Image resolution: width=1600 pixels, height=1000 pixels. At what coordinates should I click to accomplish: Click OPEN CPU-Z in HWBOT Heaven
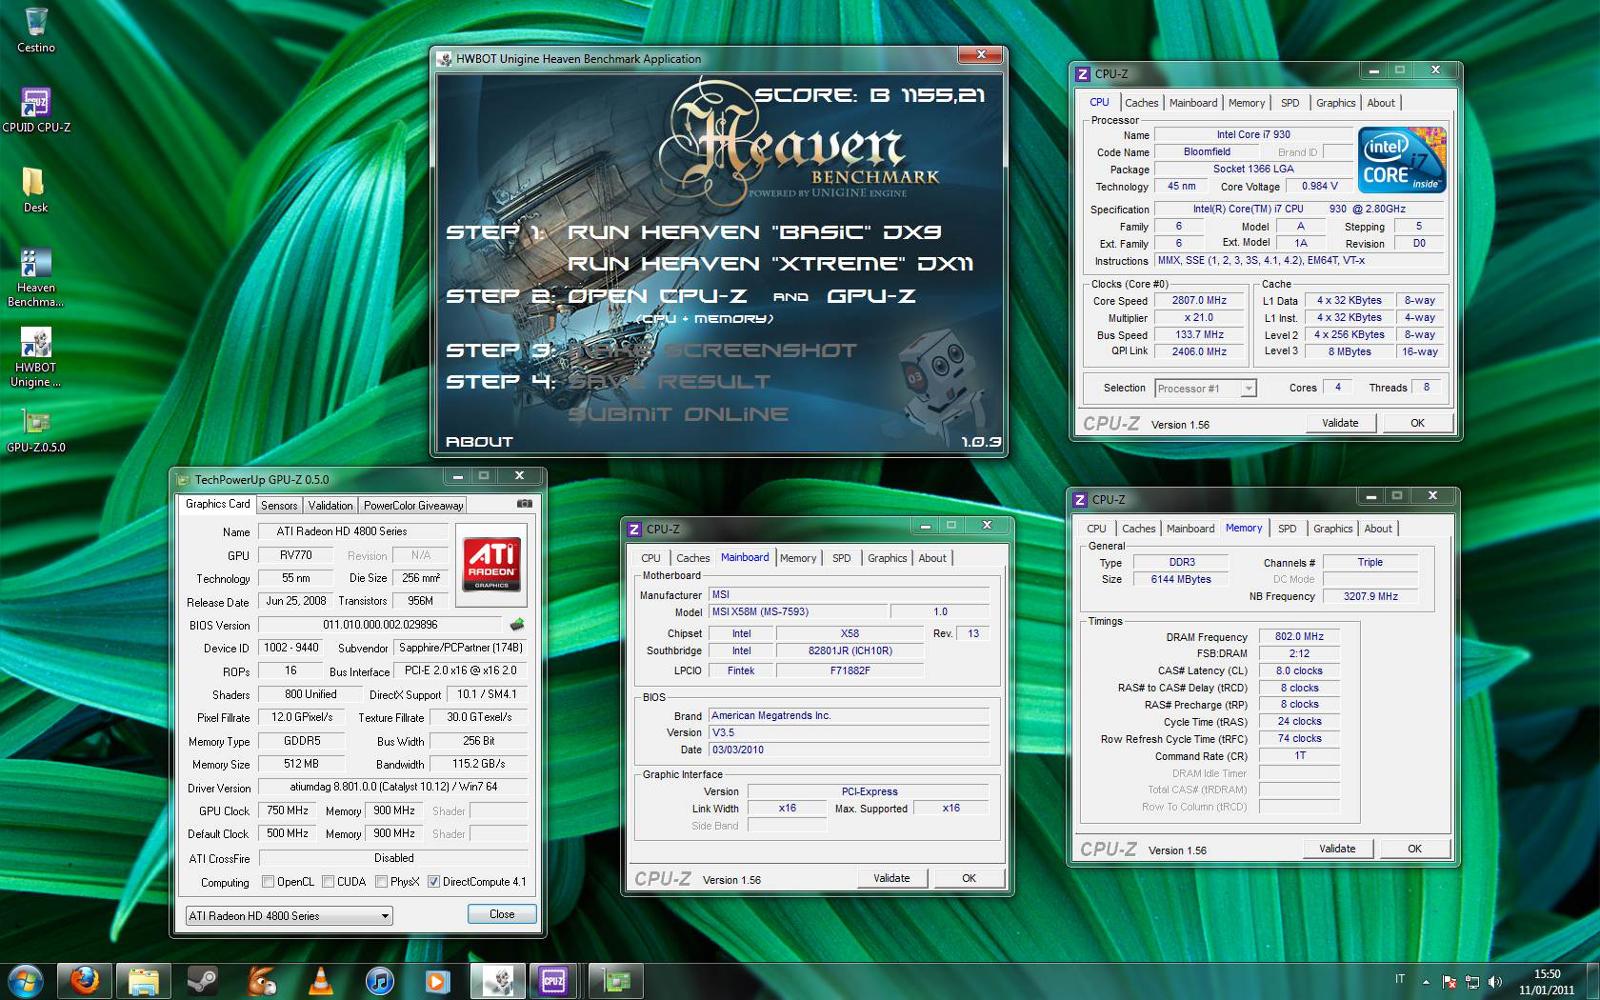coord(657,296)
